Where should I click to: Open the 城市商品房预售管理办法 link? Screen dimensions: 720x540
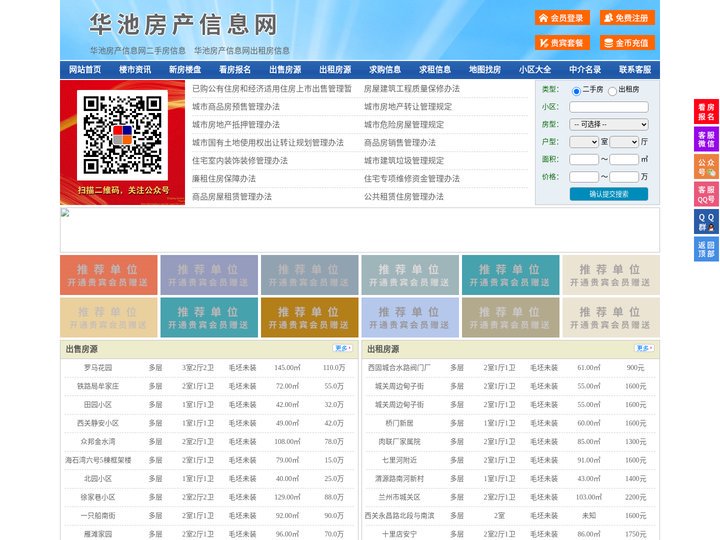[236, 107]
